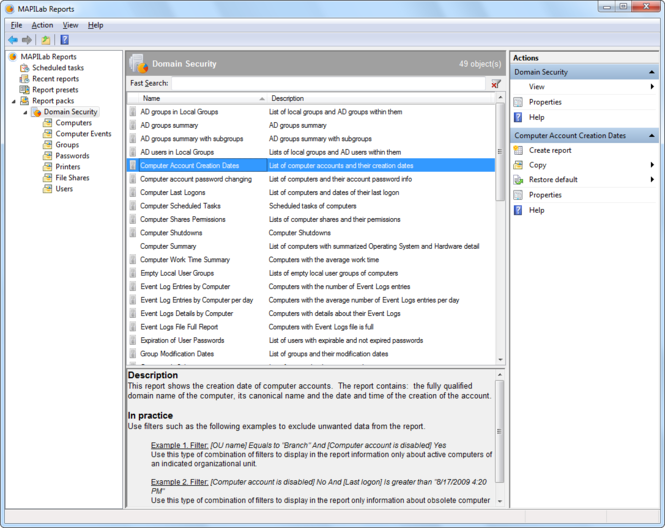The image size is (665, 528).
Task: Click the Back arrow toolbar icon
Action: click(13, 40)
